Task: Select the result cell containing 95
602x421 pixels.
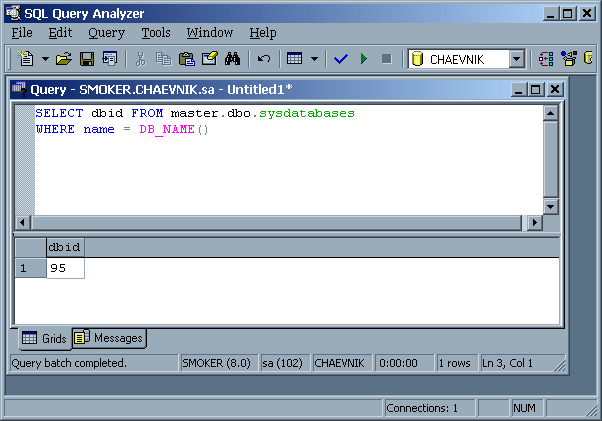Action: pyautogui.click(x=65, y=268)
